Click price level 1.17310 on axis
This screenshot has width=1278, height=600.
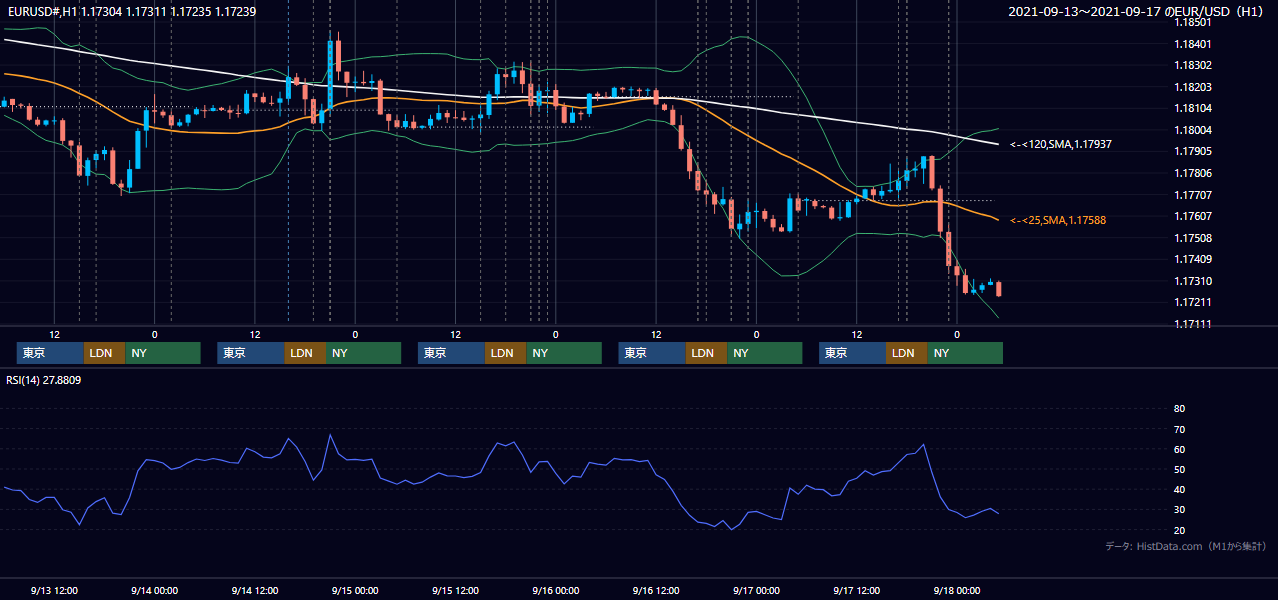coord(1192,281)
